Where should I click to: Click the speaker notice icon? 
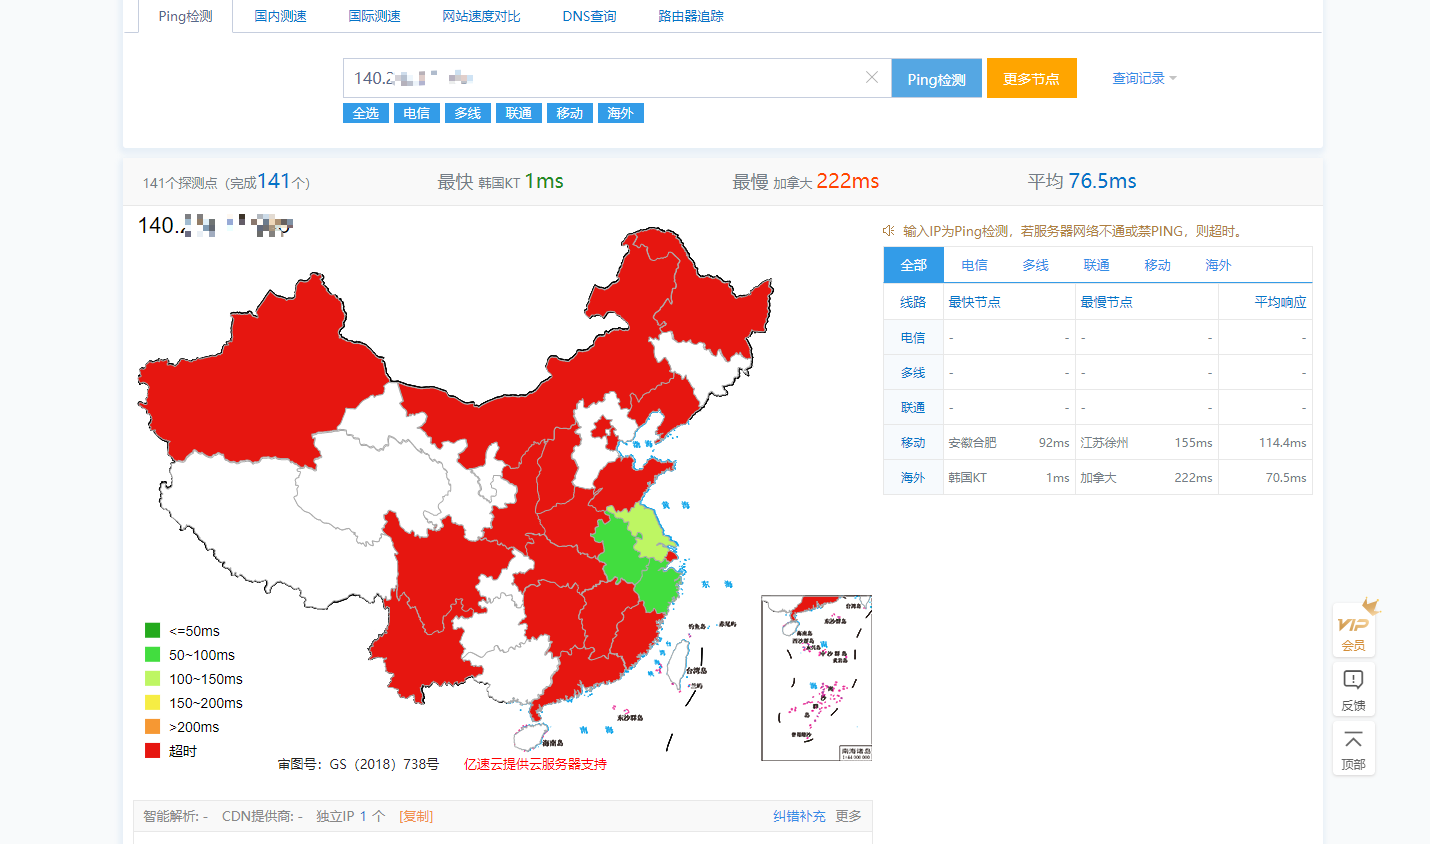pyautogui.click(x=888, y=231)
